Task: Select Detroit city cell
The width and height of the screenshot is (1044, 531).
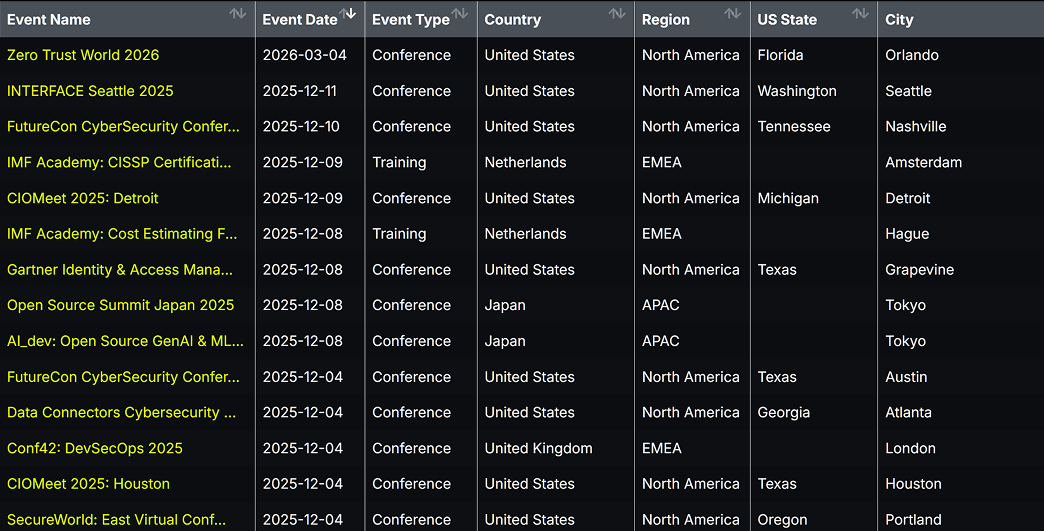Action: pyautogui.click(x=908, y=198)
